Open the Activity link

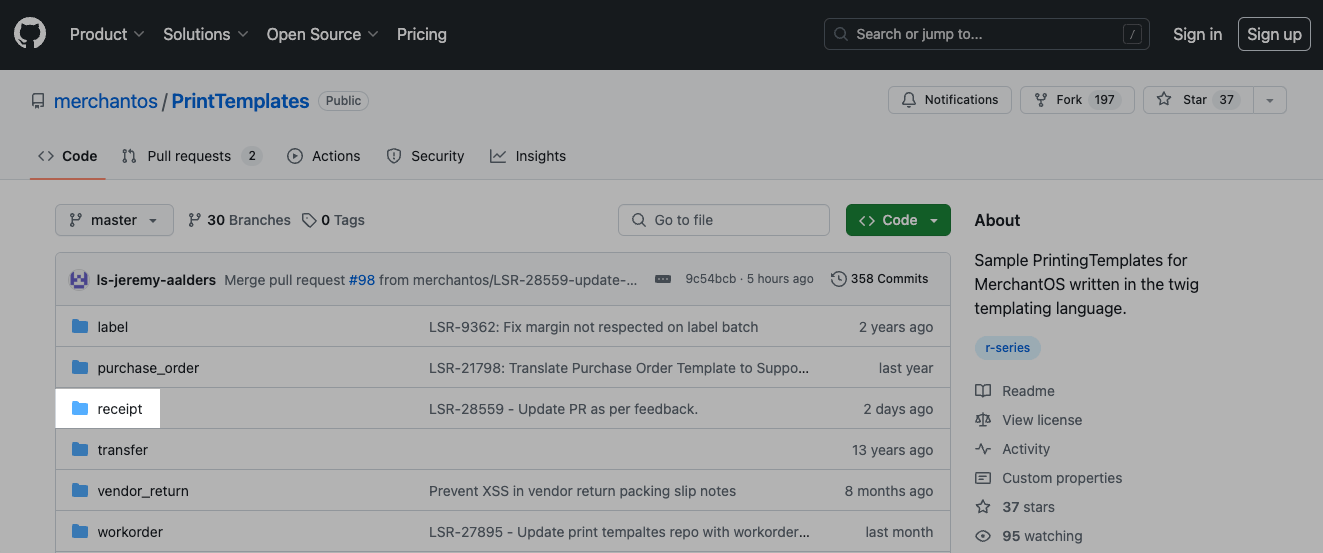pos(1013,449)
